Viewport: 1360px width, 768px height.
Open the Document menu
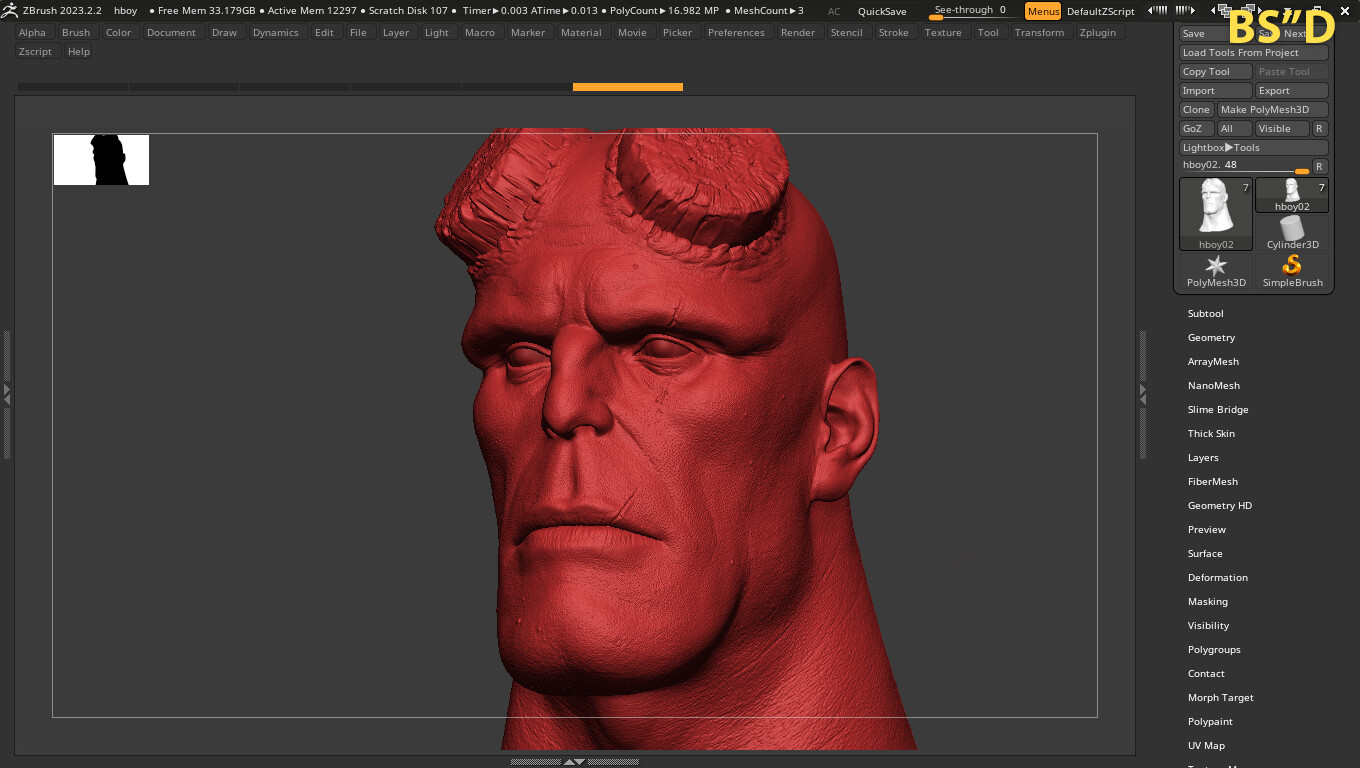coord(171,33)
